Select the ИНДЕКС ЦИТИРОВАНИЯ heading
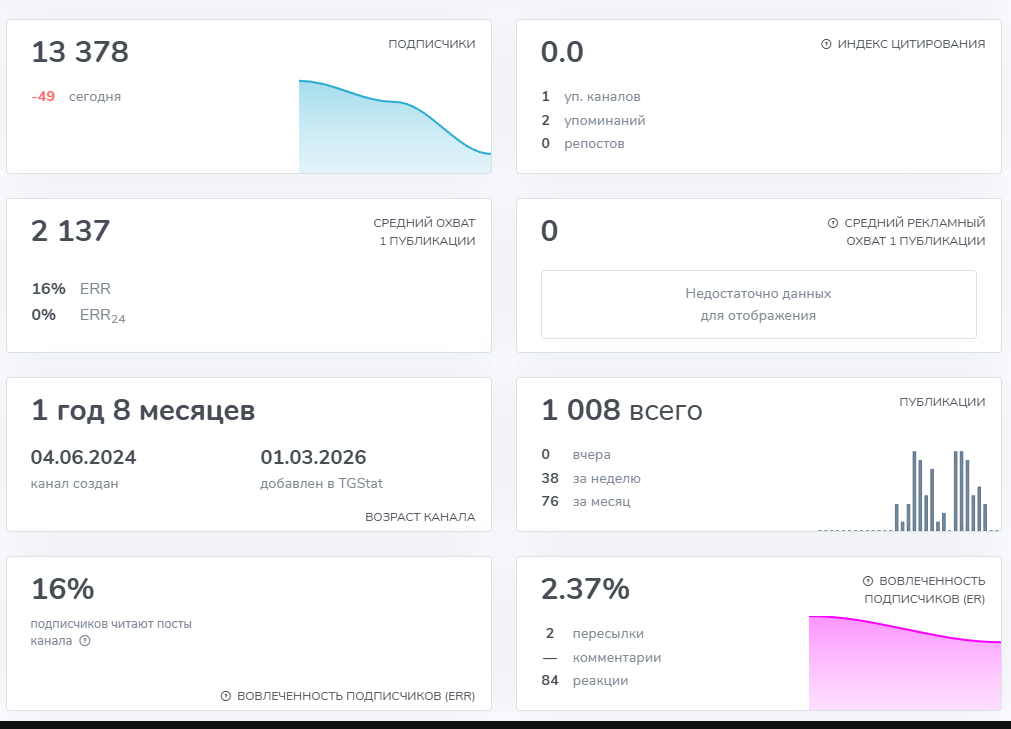 [910, 44]
